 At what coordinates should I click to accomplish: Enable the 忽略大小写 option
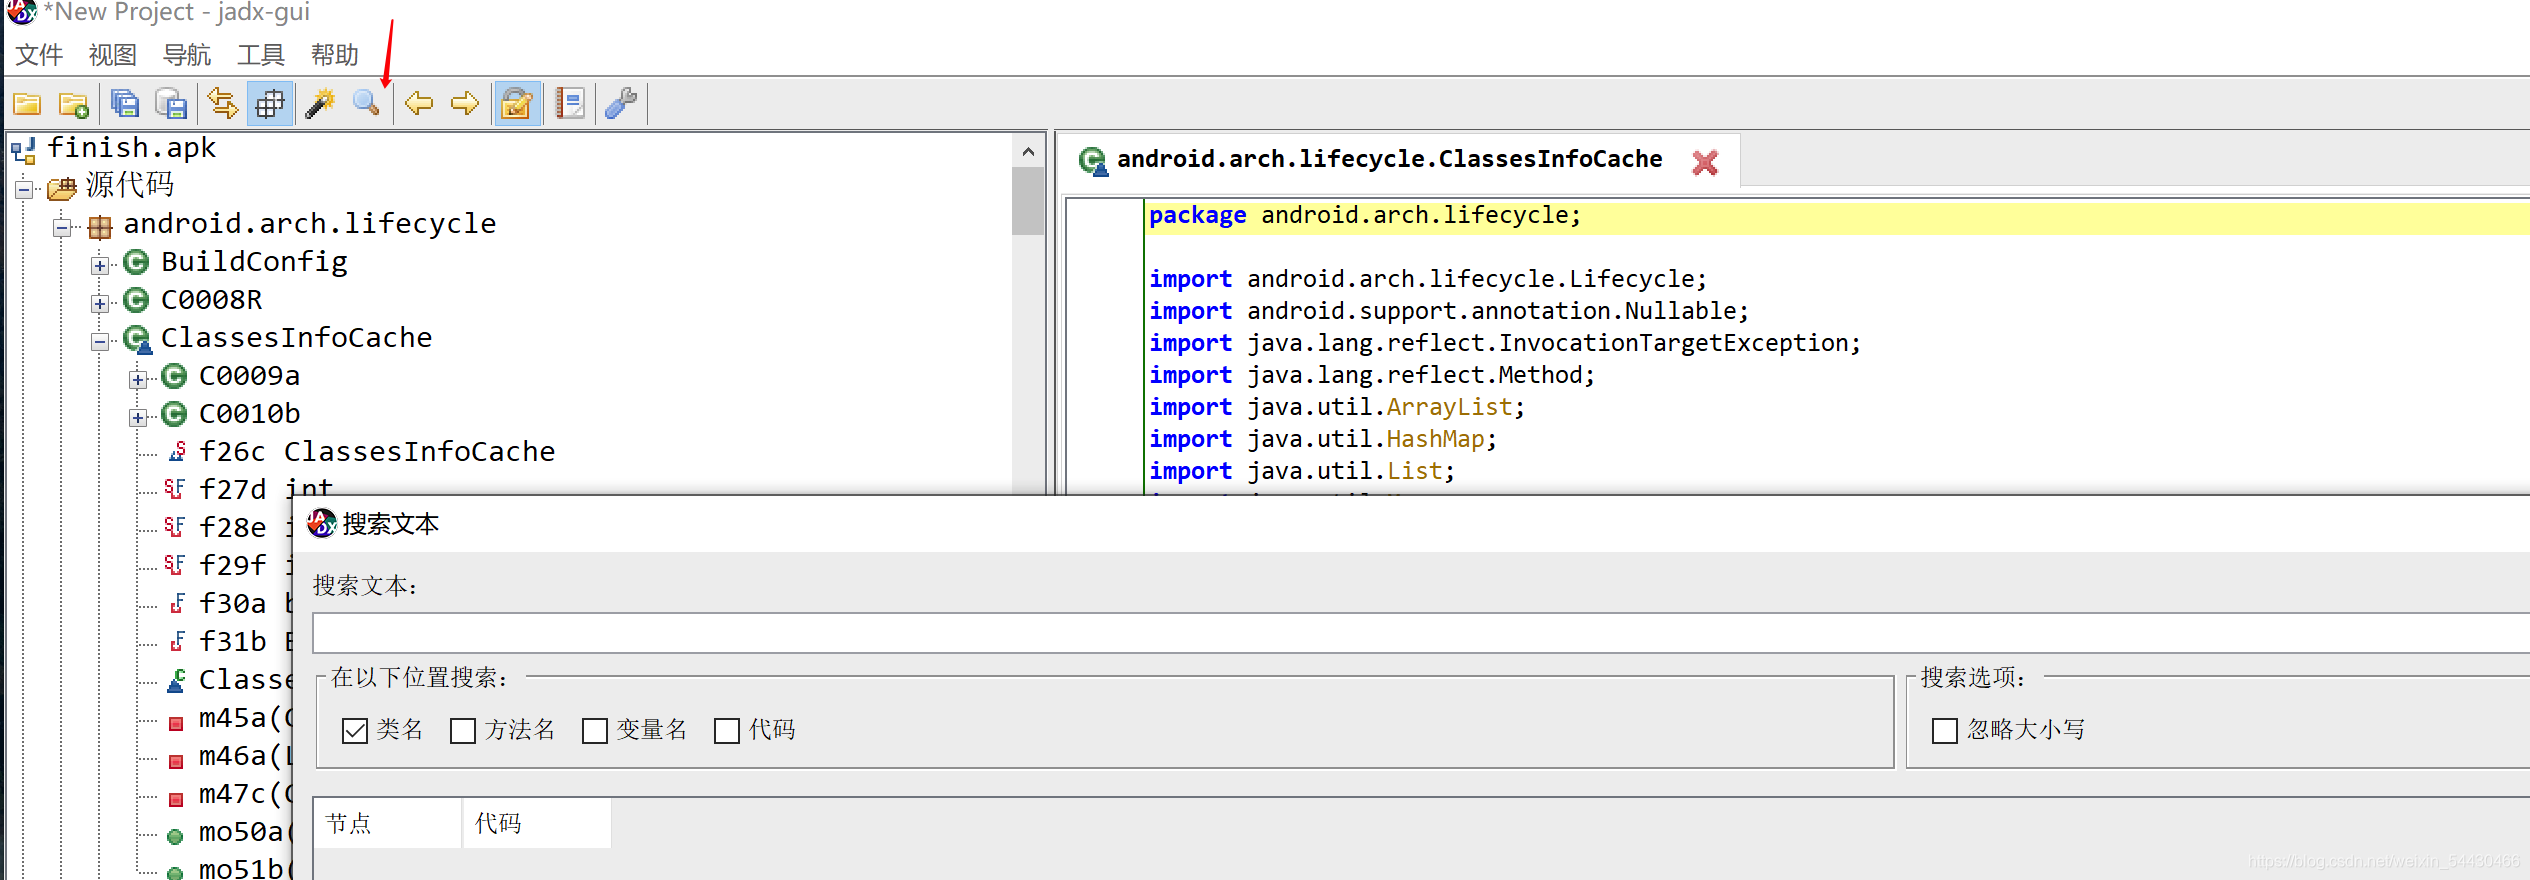1945,731
